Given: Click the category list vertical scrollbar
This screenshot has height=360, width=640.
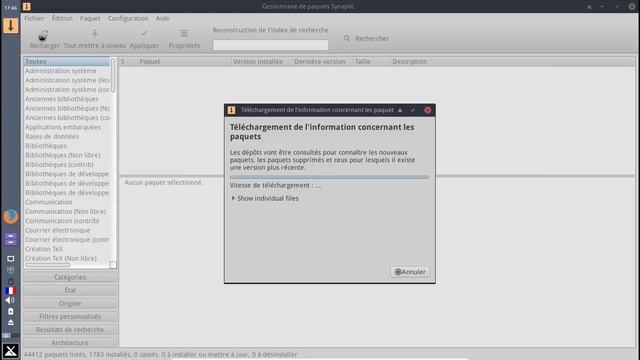Looking at the screenshot, I should pos(113,76).
